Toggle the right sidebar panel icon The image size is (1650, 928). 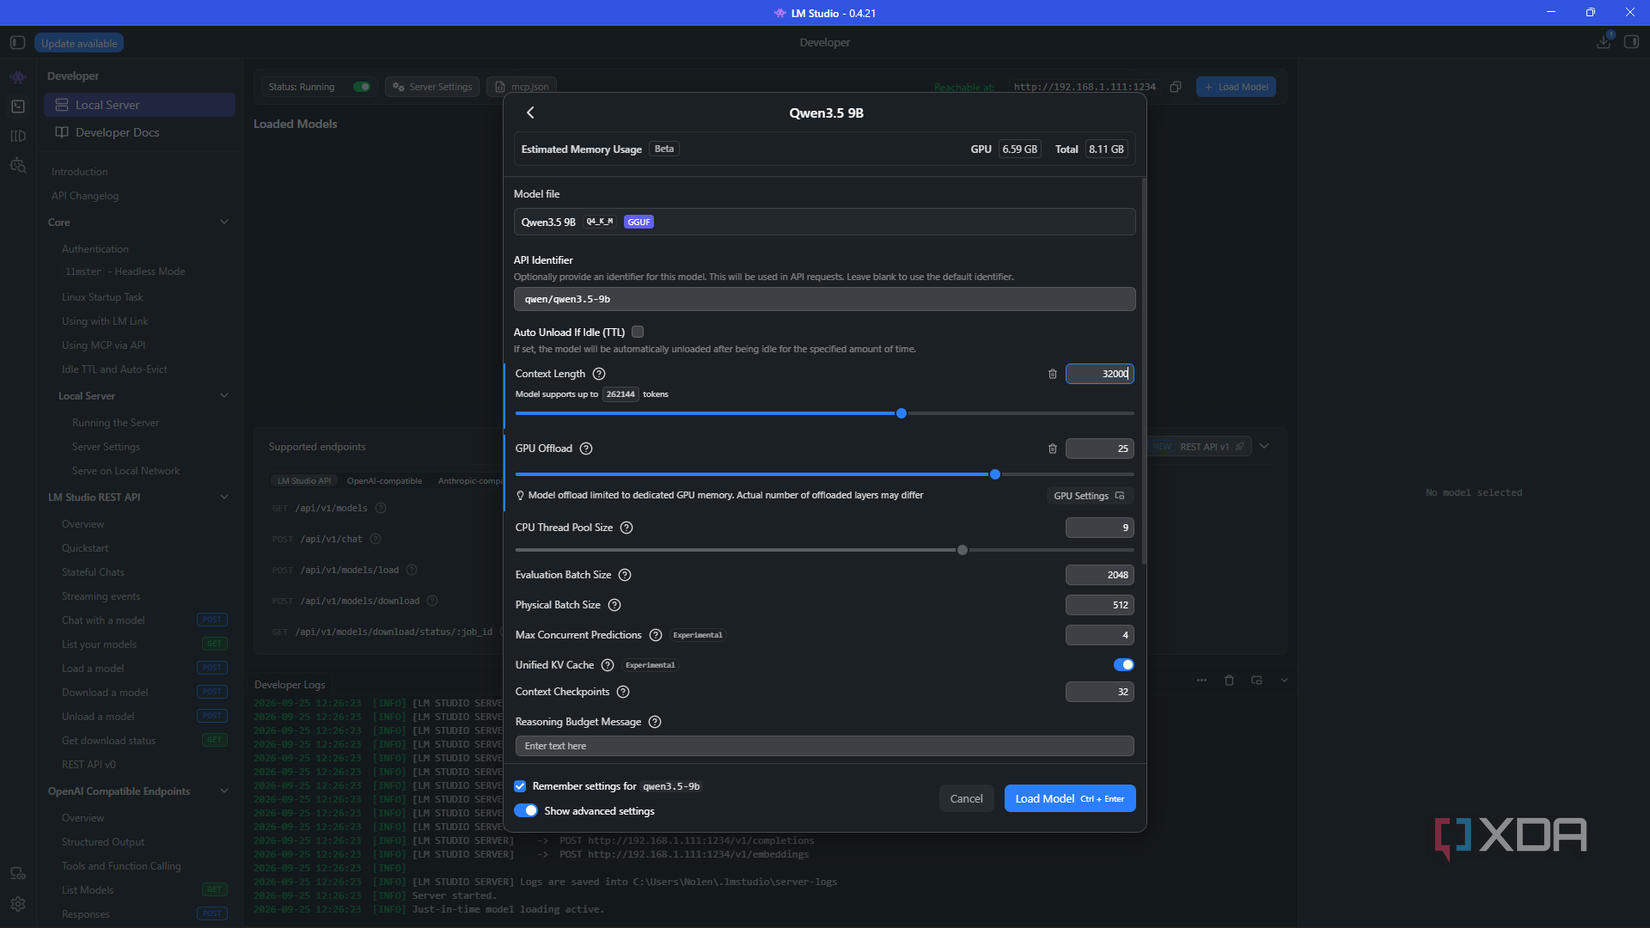point(1632,42)
